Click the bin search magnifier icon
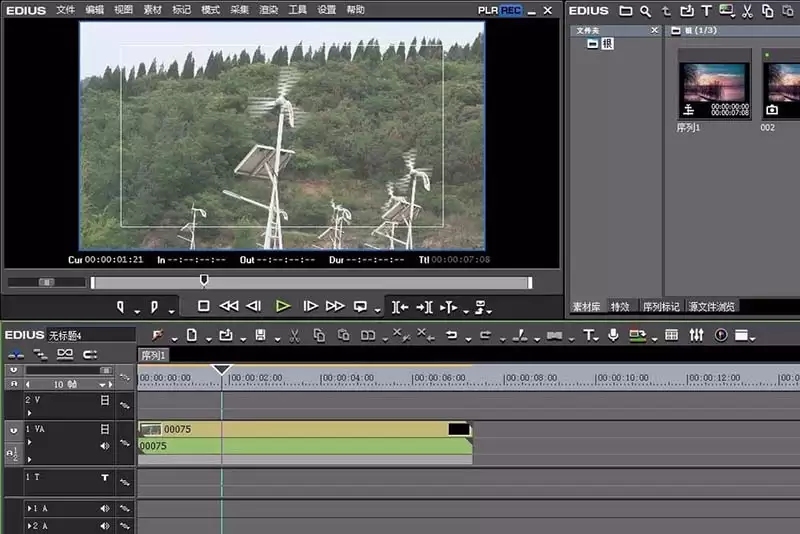 coord(645,11)
